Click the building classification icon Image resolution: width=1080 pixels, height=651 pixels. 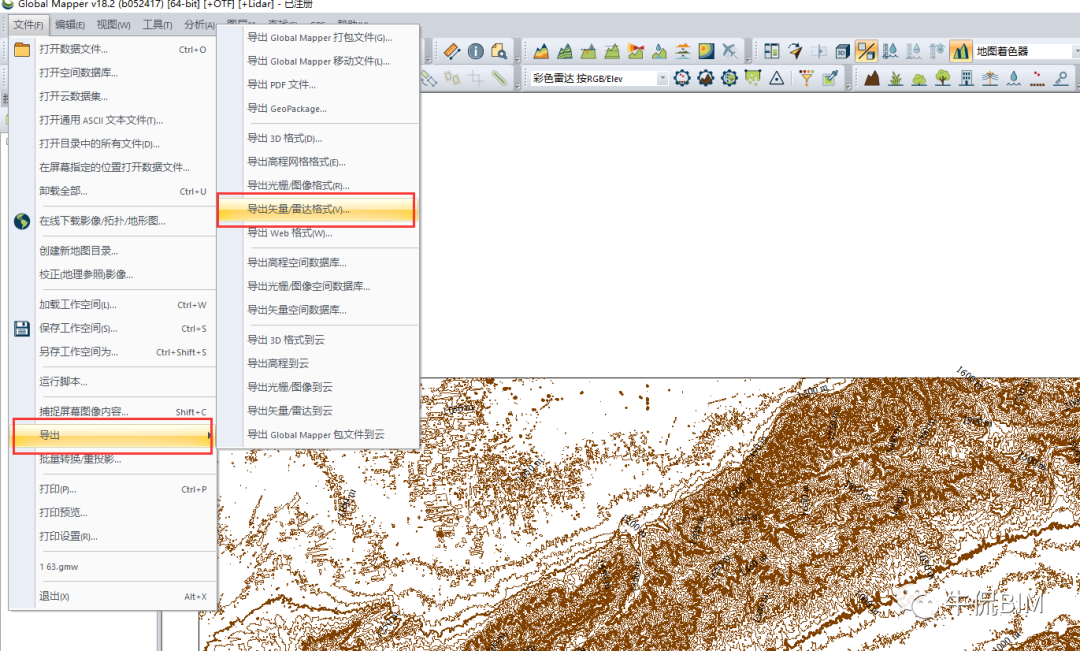point(966,78)
